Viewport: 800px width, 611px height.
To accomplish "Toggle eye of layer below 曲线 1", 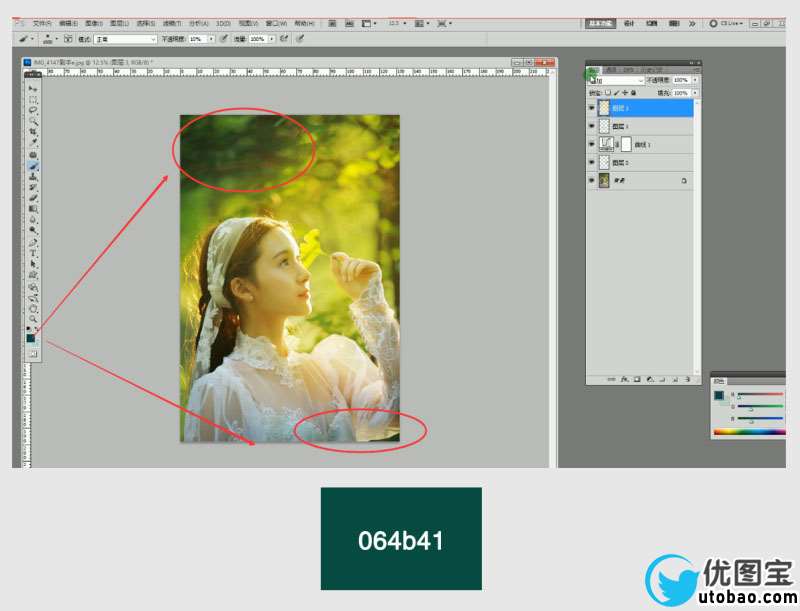I will pyautogui.click(x=591, y=162).
